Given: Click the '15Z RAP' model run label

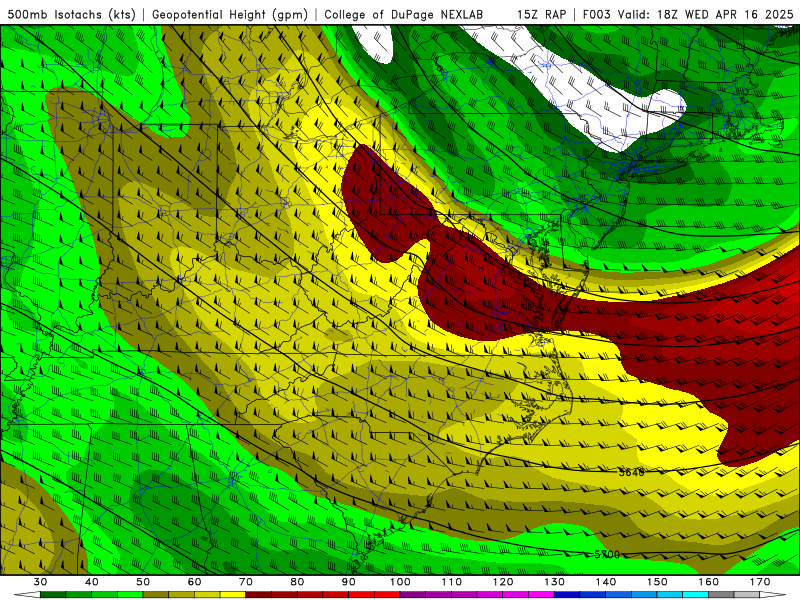Looking at the screenshot, I should [x=541, y=15].
